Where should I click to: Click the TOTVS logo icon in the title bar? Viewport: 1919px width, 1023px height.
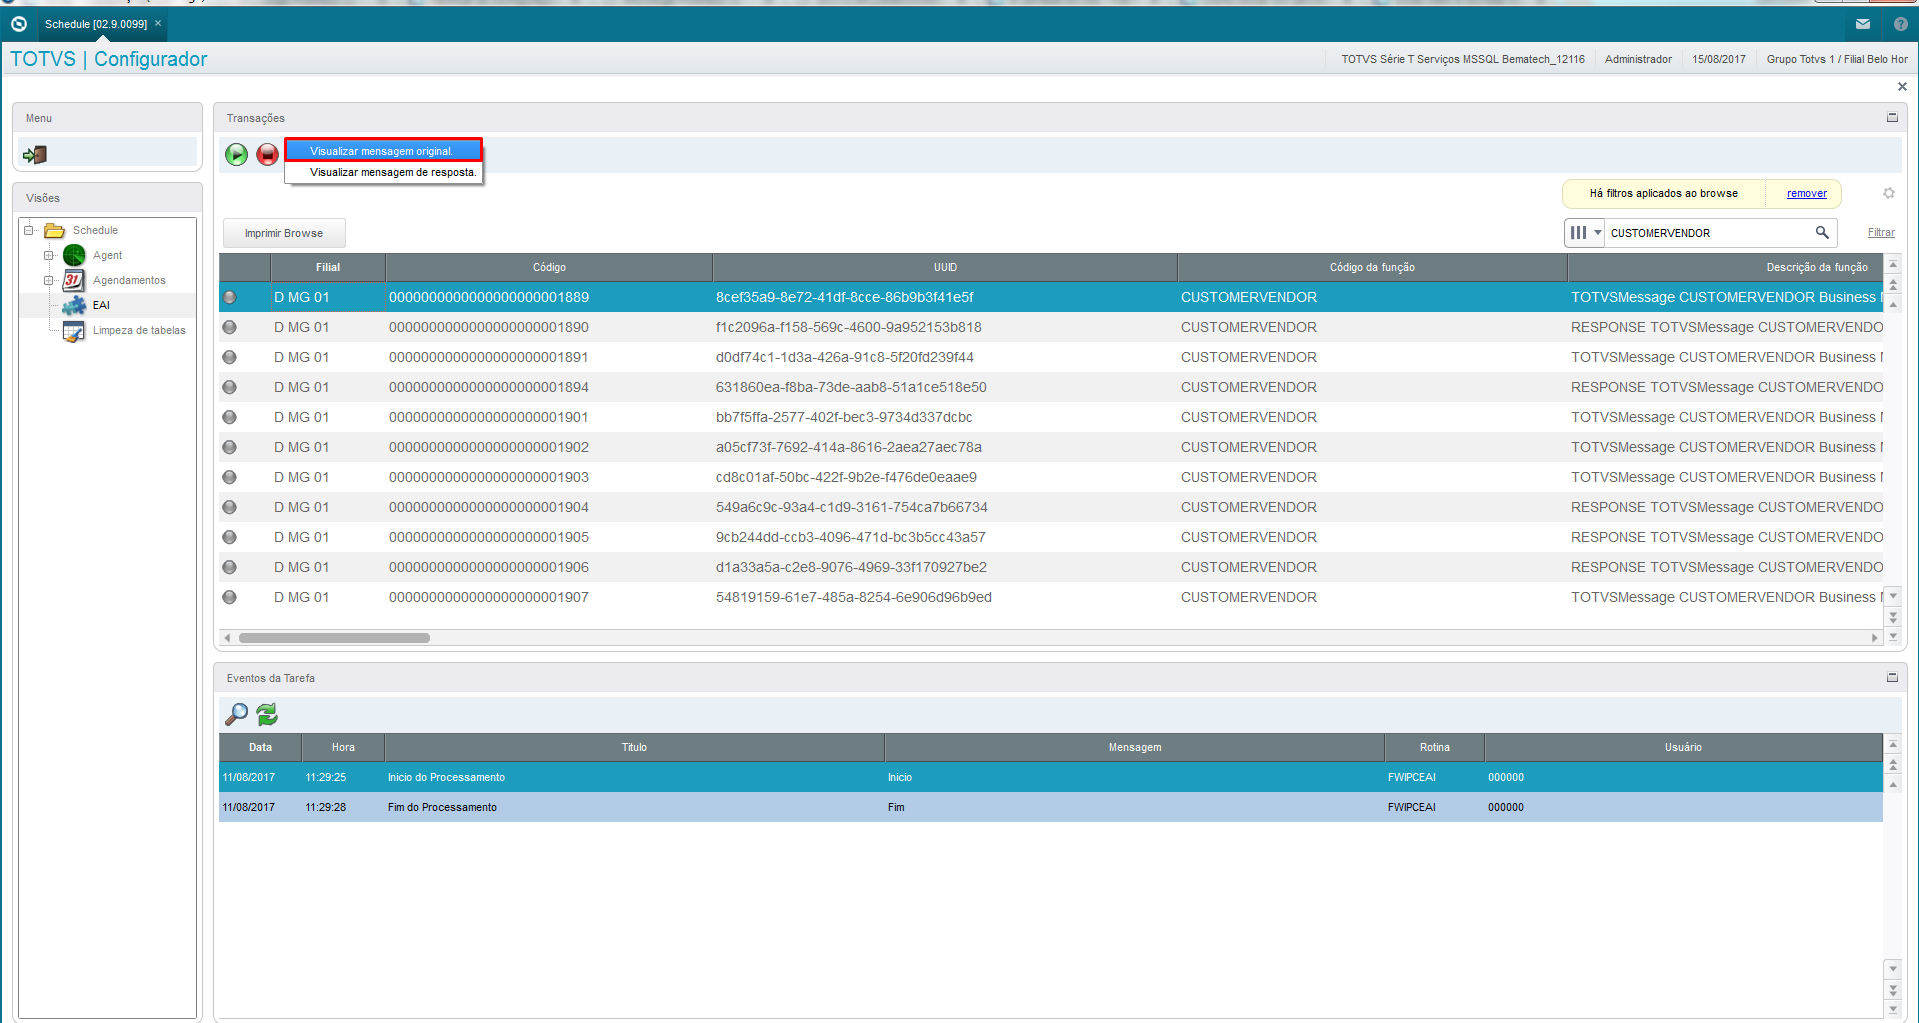tap(18, 24)
